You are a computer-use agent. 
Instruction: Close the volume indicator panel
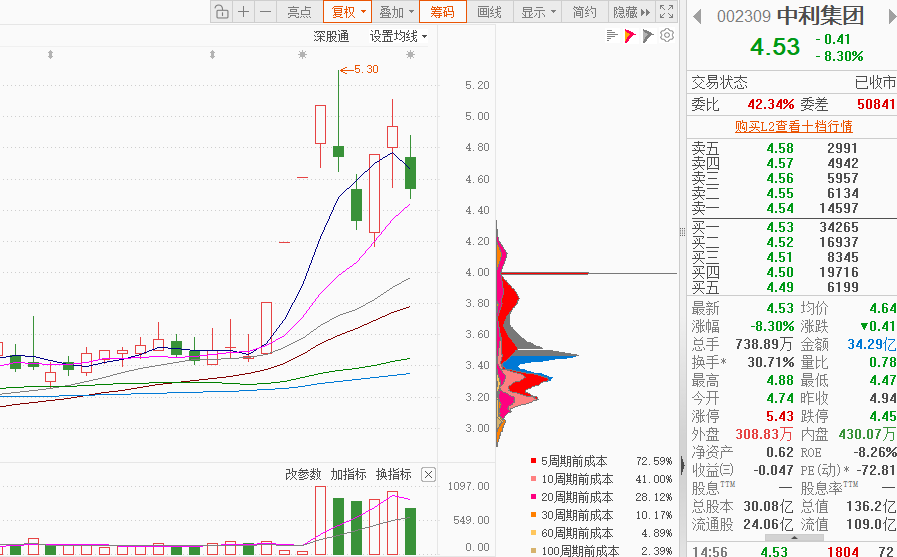pos(428,474)
